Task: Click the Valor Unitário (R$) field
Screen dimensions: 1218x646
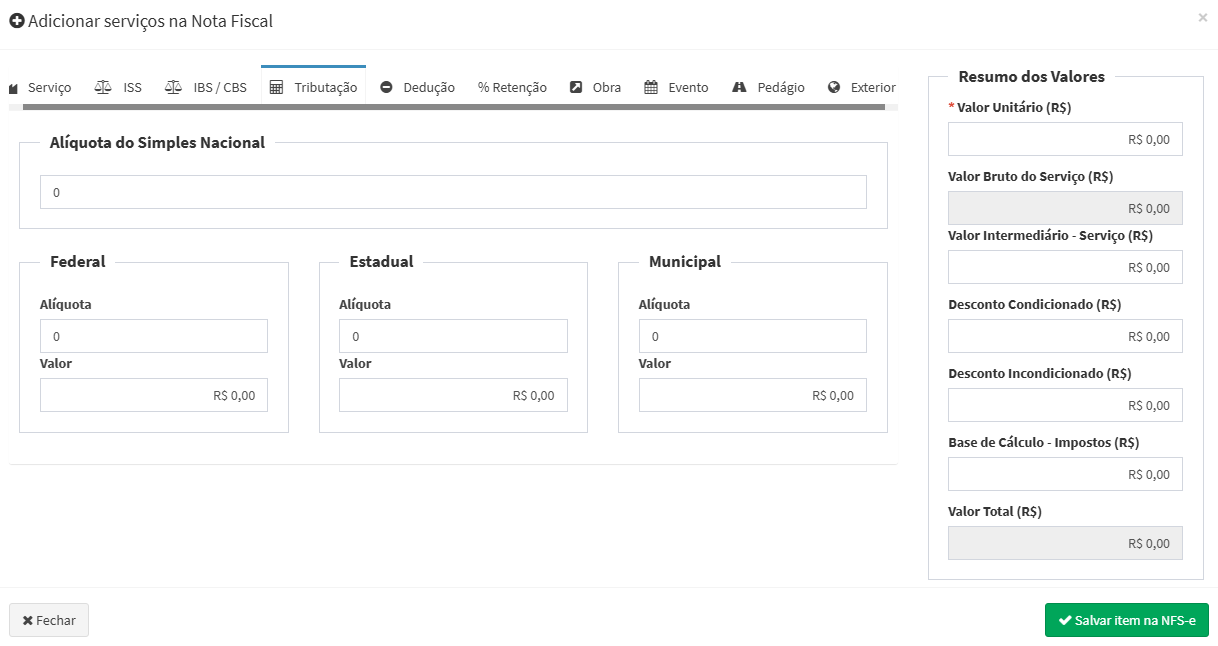Action: (x=1065, y=139)
